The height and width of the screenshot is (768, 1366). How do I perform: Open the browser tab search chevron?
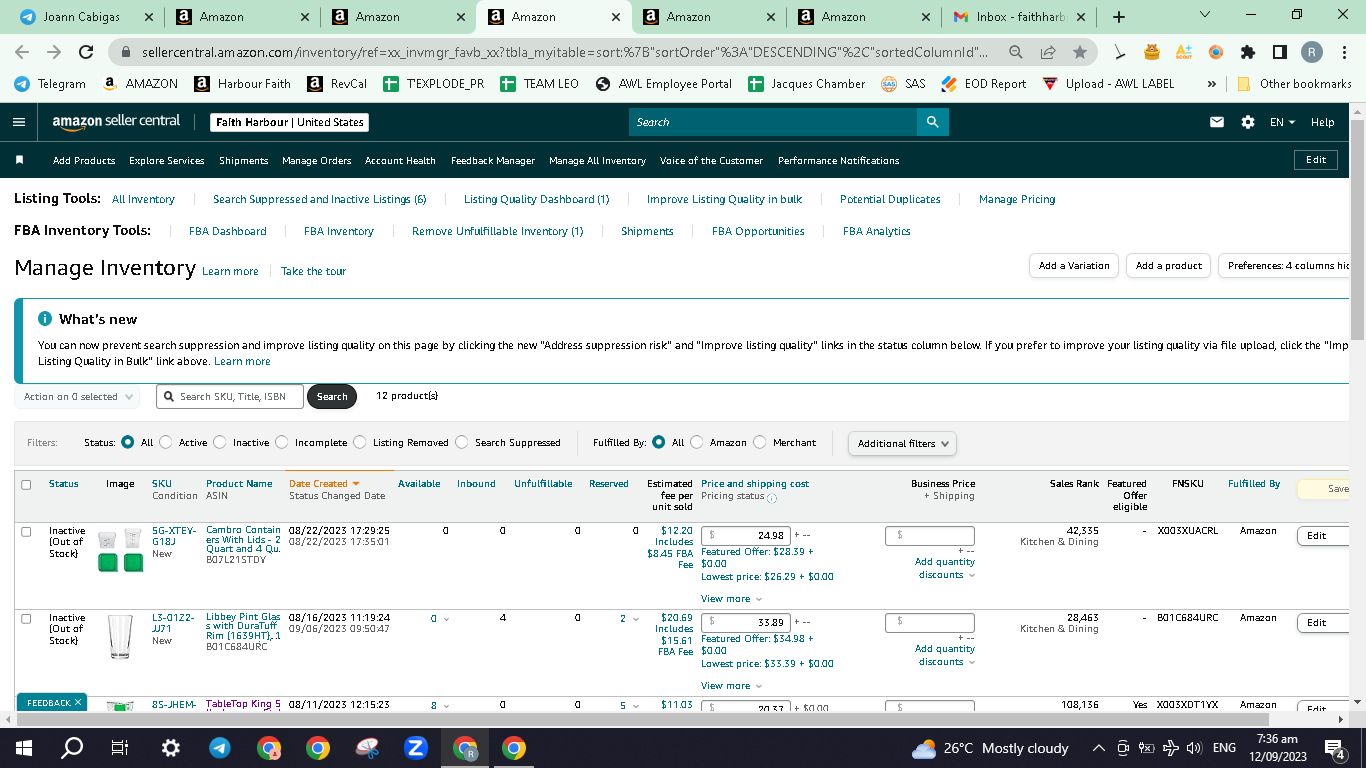[x=1204, y=15]
